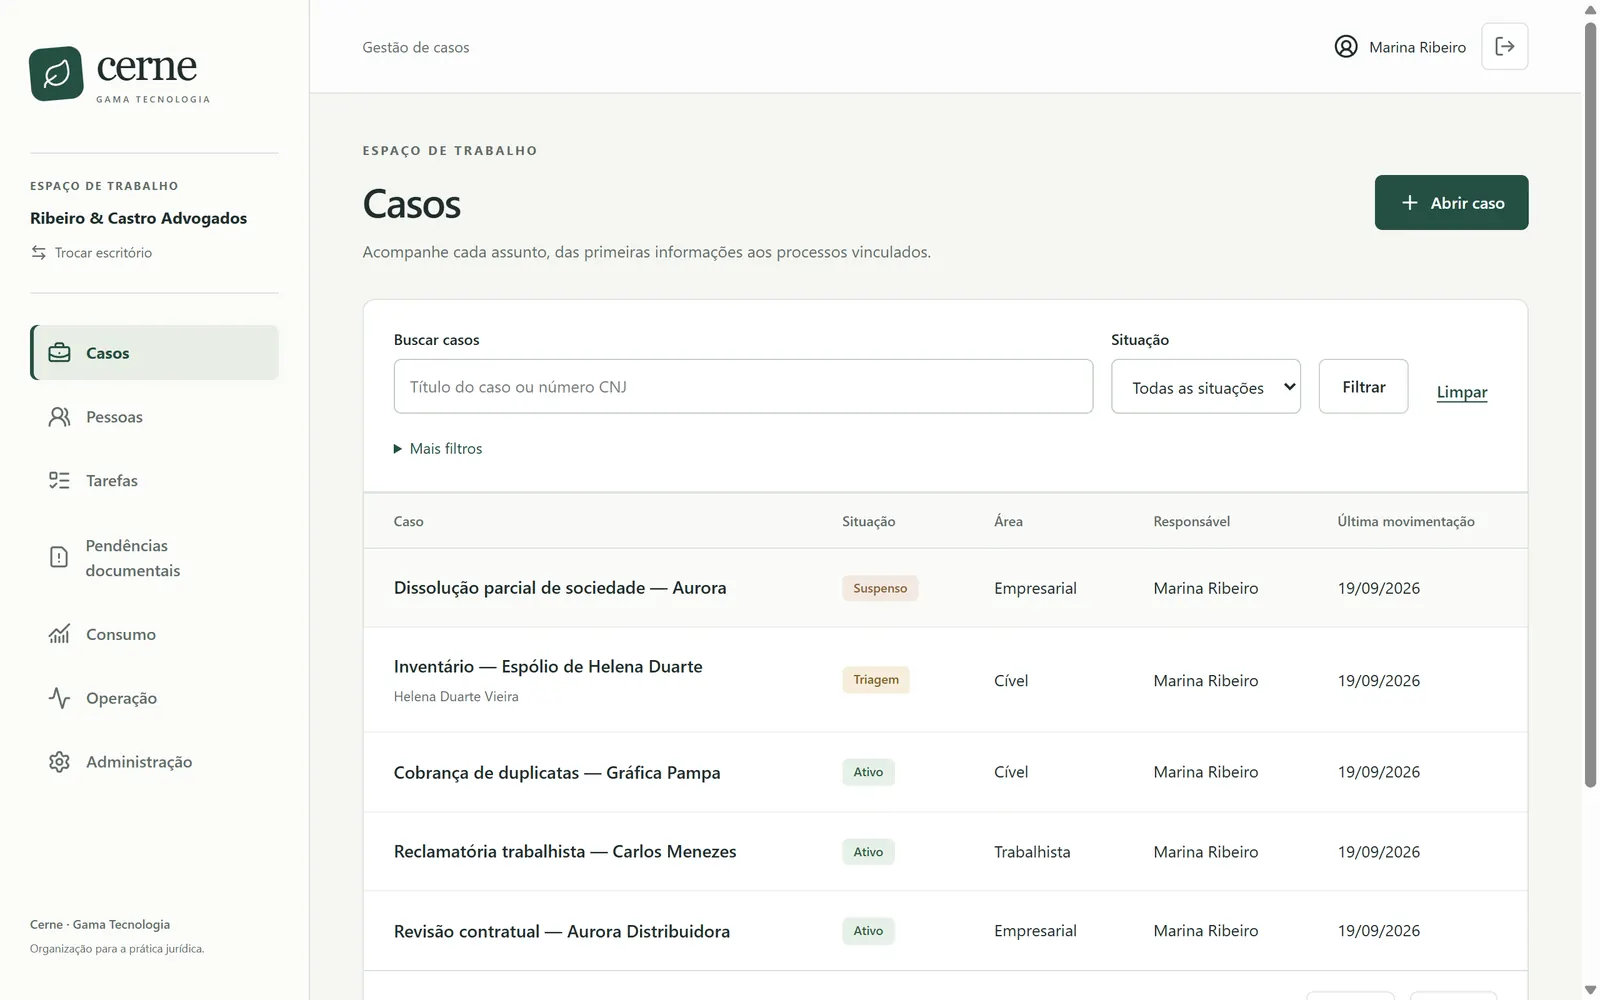Viewport: 1600px width, 1000px height.
Task: Open case Reclamatória trabalhista — Carlos Menezes
Action: point(565,852)
